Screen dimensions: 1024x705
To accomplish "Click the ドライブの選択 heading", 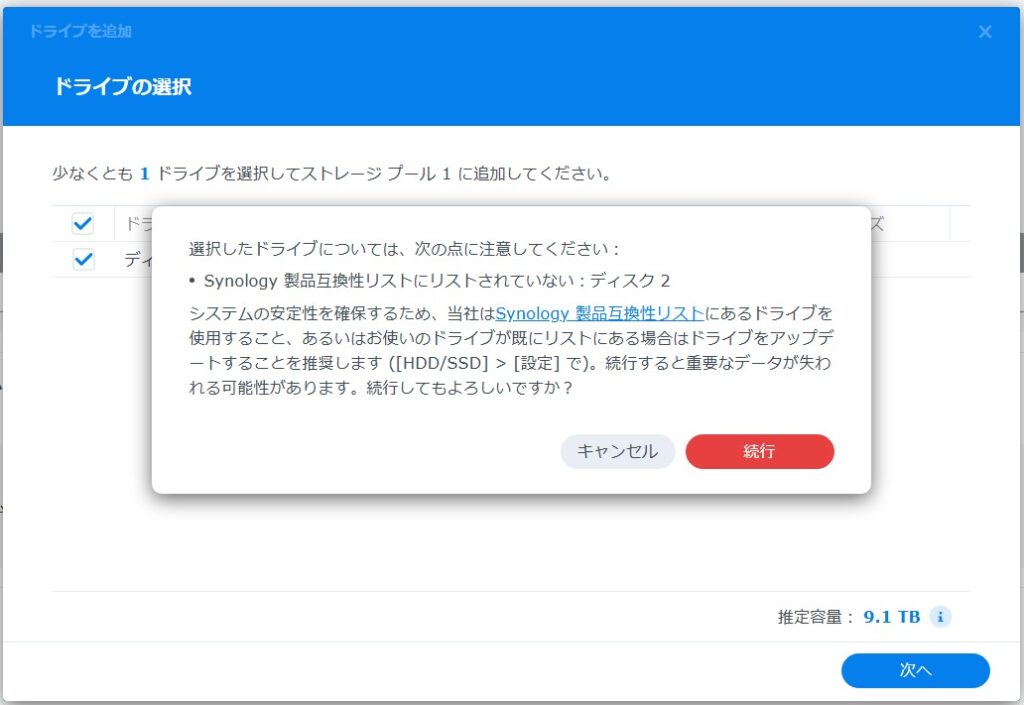I will click(122, 86).
